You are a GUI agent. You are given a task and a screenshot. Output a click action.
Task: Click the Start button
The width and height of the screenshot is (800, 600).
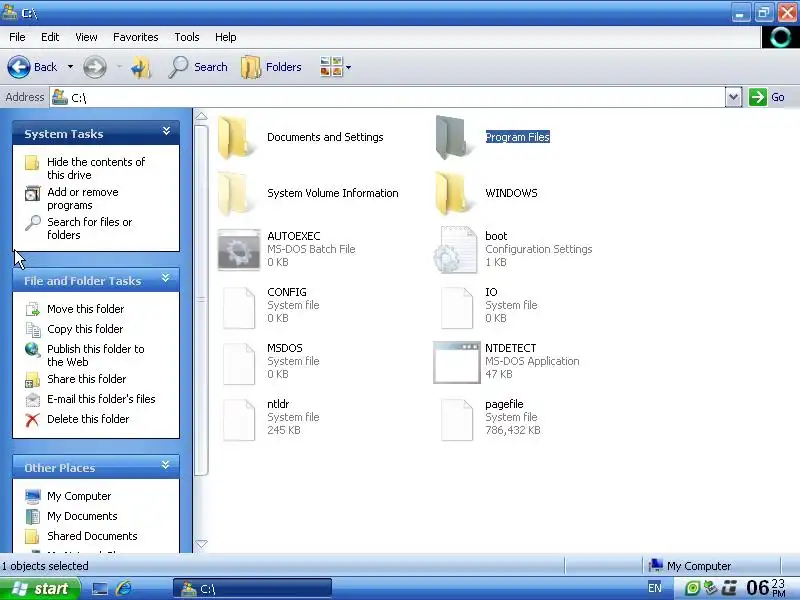pos(40,589)
